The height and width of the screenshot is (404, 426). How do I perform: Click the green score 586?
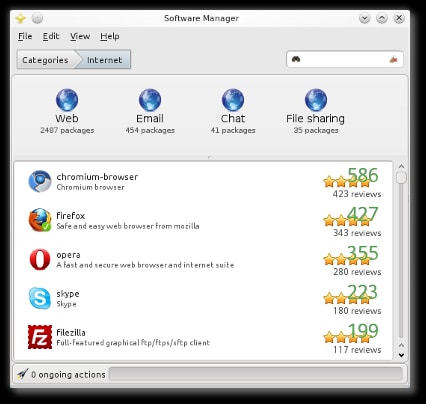tap(363, 175)
